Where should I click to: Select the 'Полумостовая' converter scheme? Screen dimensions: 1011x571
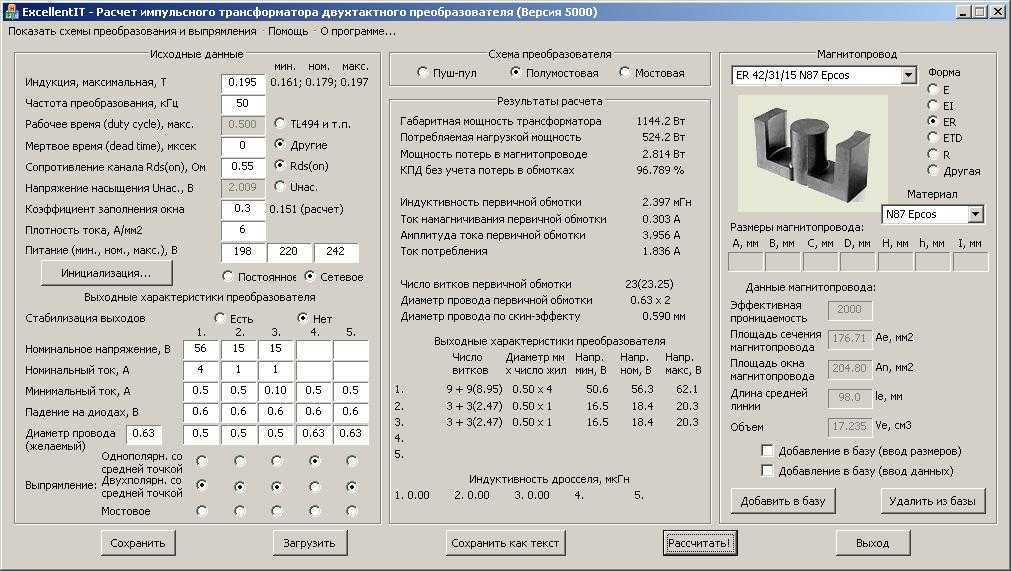[x=515, y=72]
